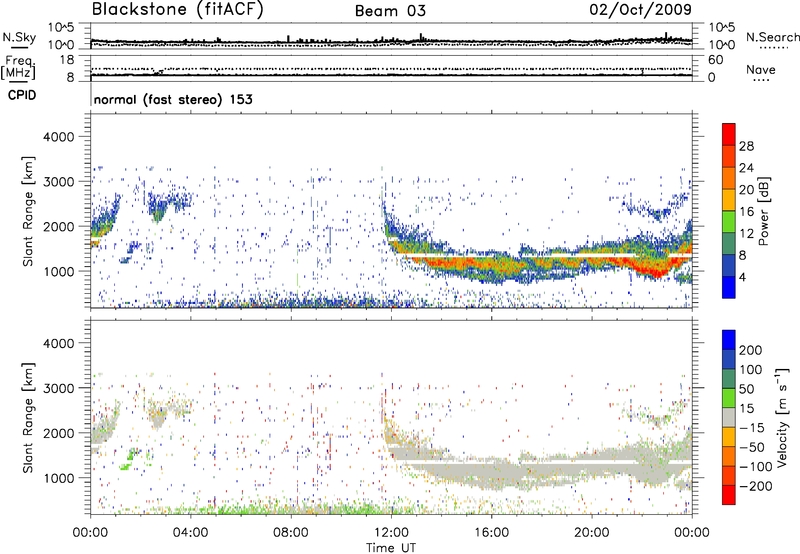Select the 'N.Sky' legend label

[19, 37]
